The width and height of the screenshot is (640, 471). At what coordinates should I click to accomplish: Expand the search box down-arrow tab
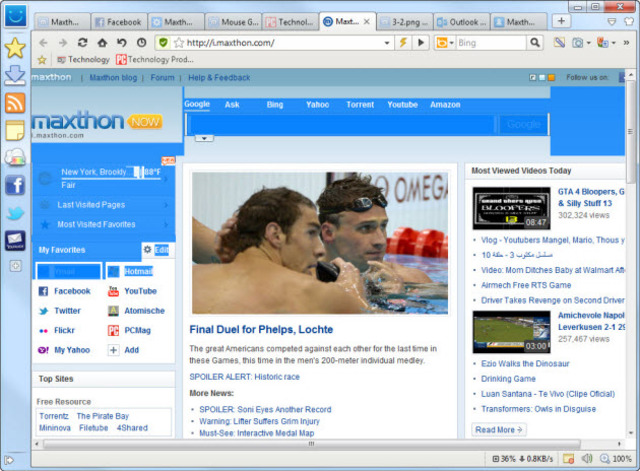pos(204,138)
